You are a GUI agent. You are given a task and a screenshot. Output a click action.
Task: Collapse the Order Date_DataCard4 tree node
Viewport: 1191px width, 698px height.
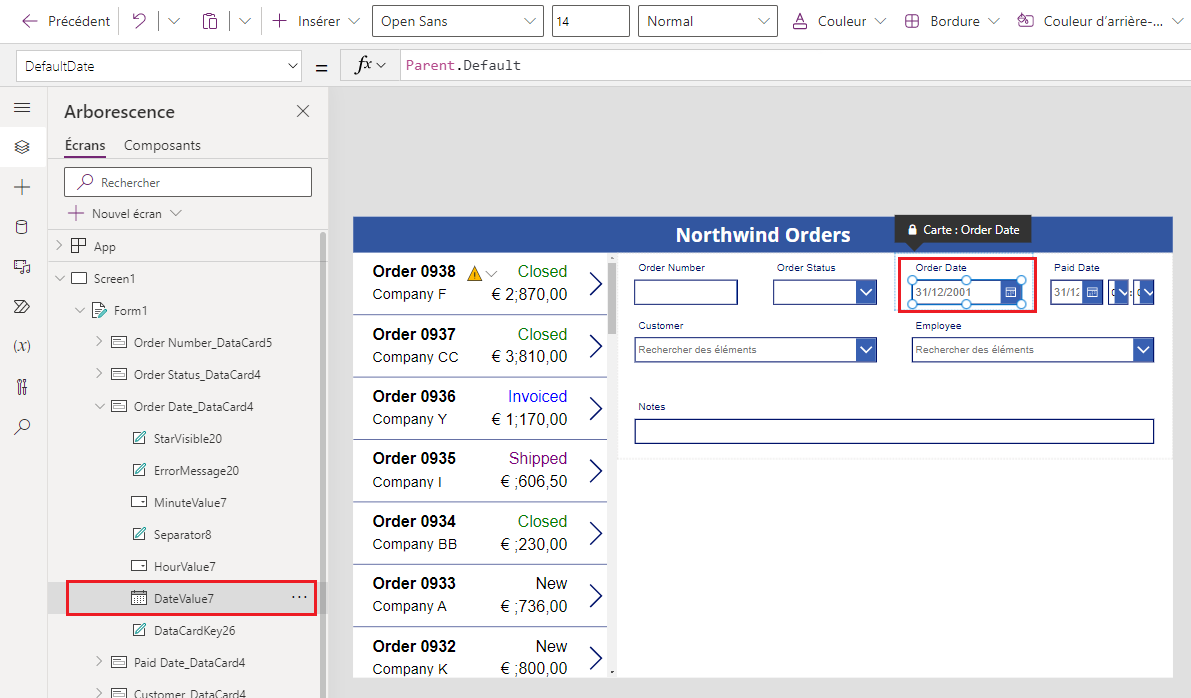pos(100,406)
